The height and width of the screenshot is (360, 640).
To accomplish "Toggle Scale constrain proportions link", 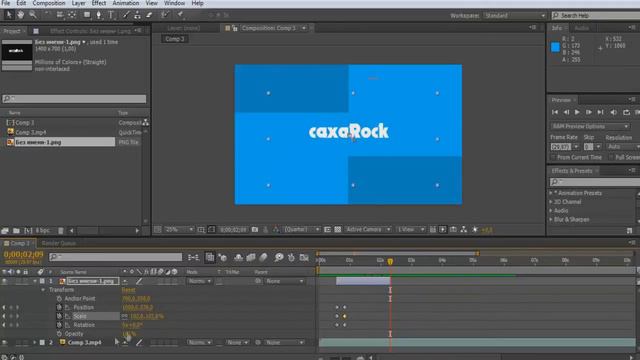I will pos(125,316).
